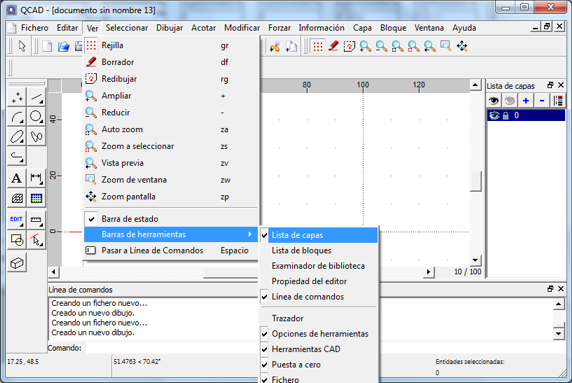The width and height of the screenshot is (572, 383).
Task: Enable Examinador de biblioteca
Action: coord(319,266)
